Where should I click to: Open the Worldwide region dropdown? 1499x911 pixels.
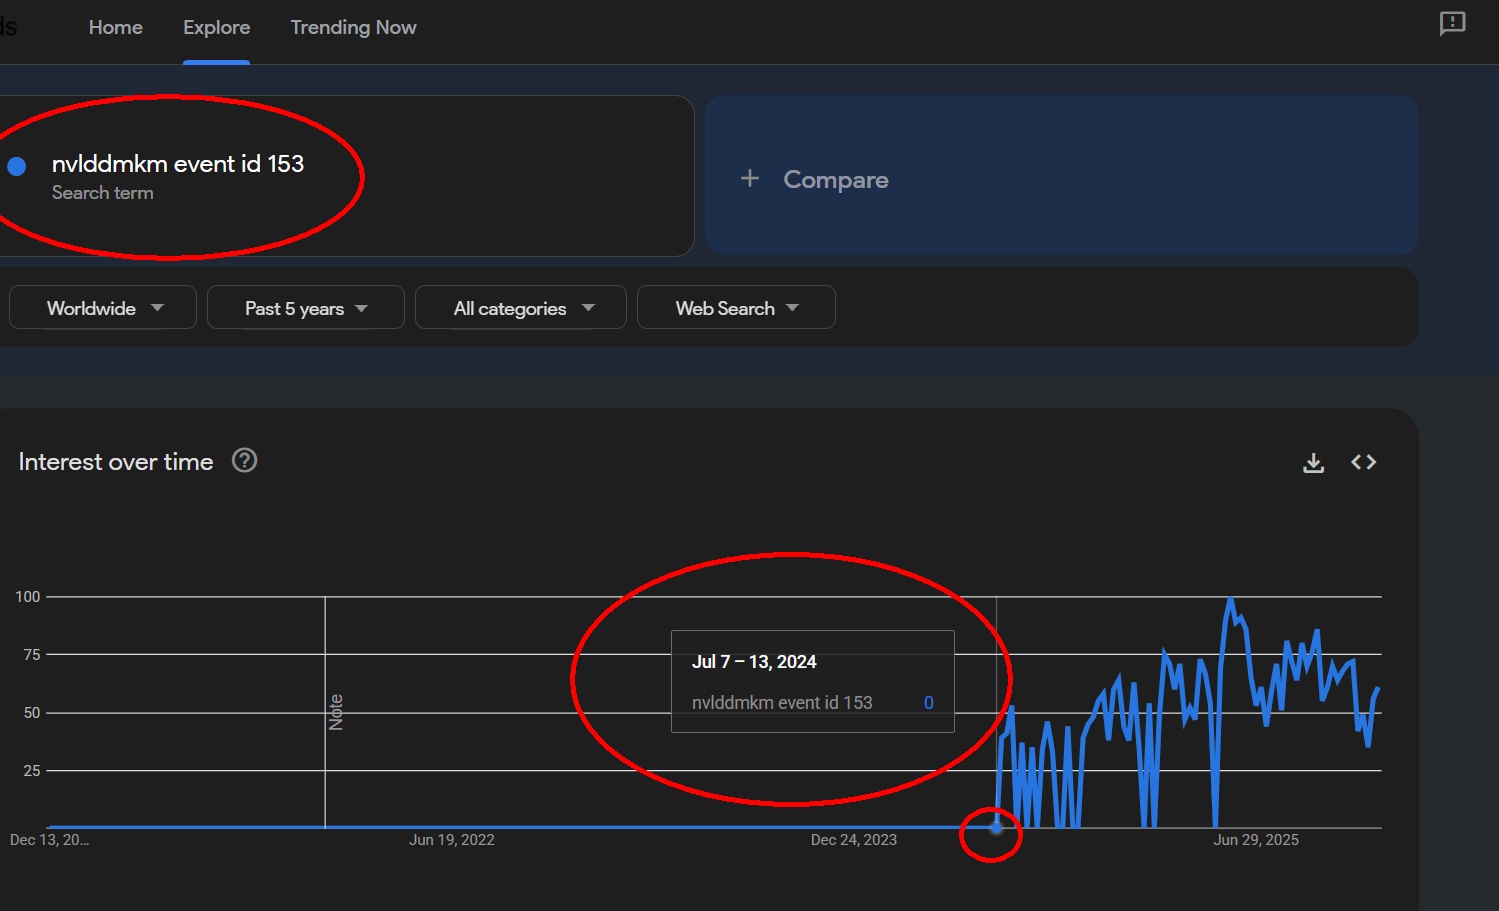103,308
